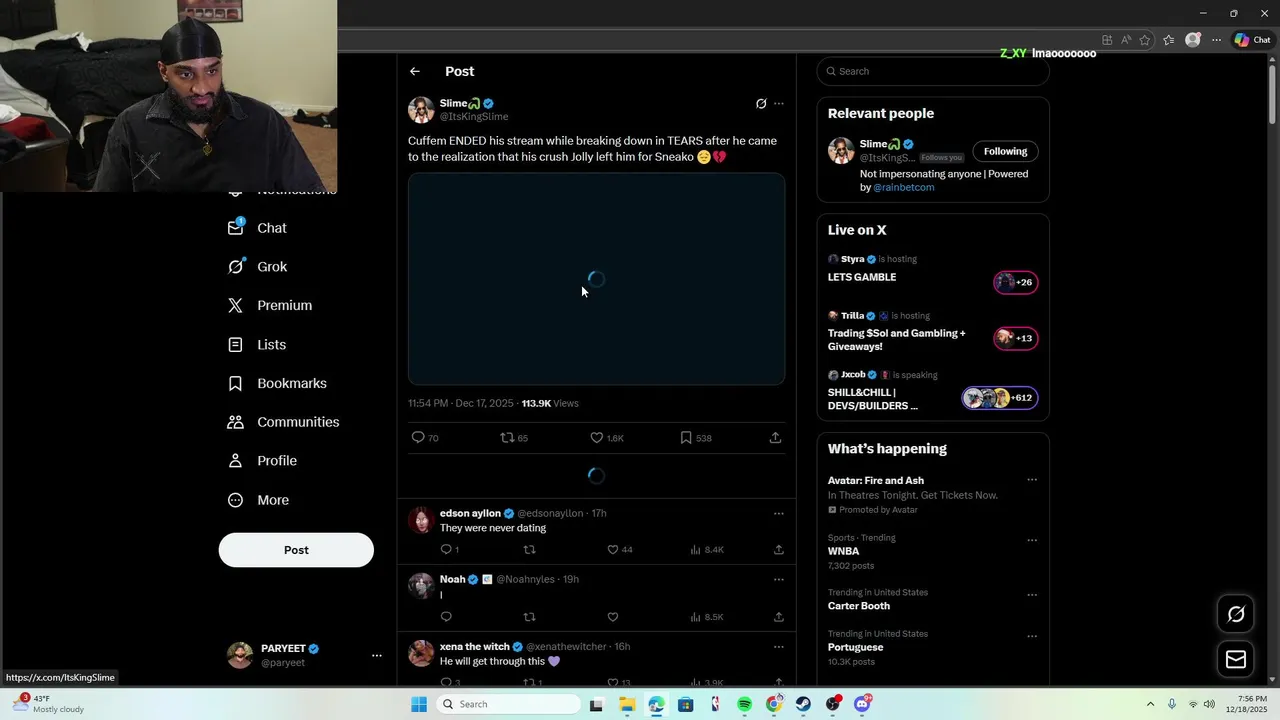
Task: View analytics on Noah's comment 8.5K
Action: click(x=707, y=617)
